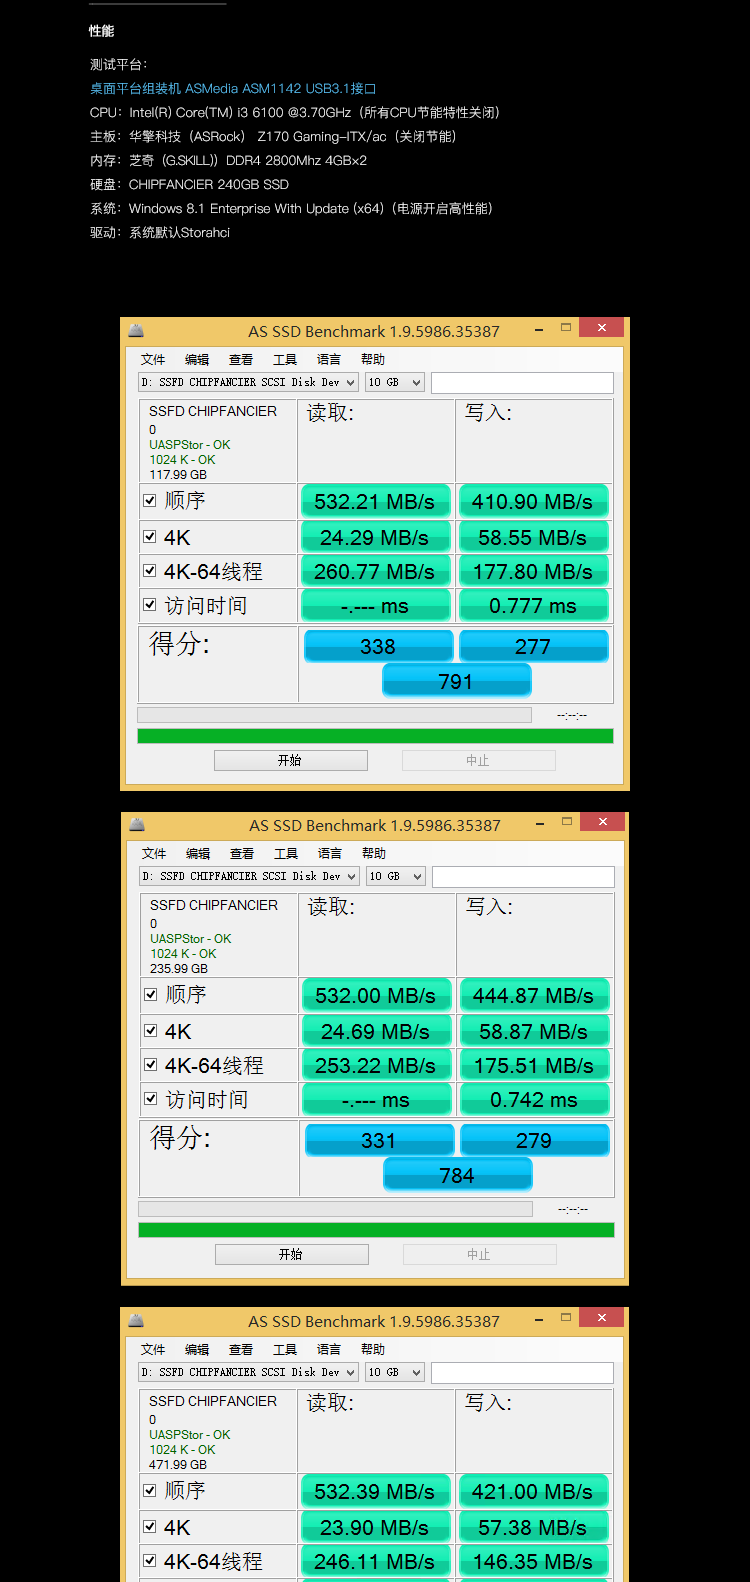Toggle the 4K checkbox in the 471.99 GB window
The image size is (750, 1582).
point(150,1527)
